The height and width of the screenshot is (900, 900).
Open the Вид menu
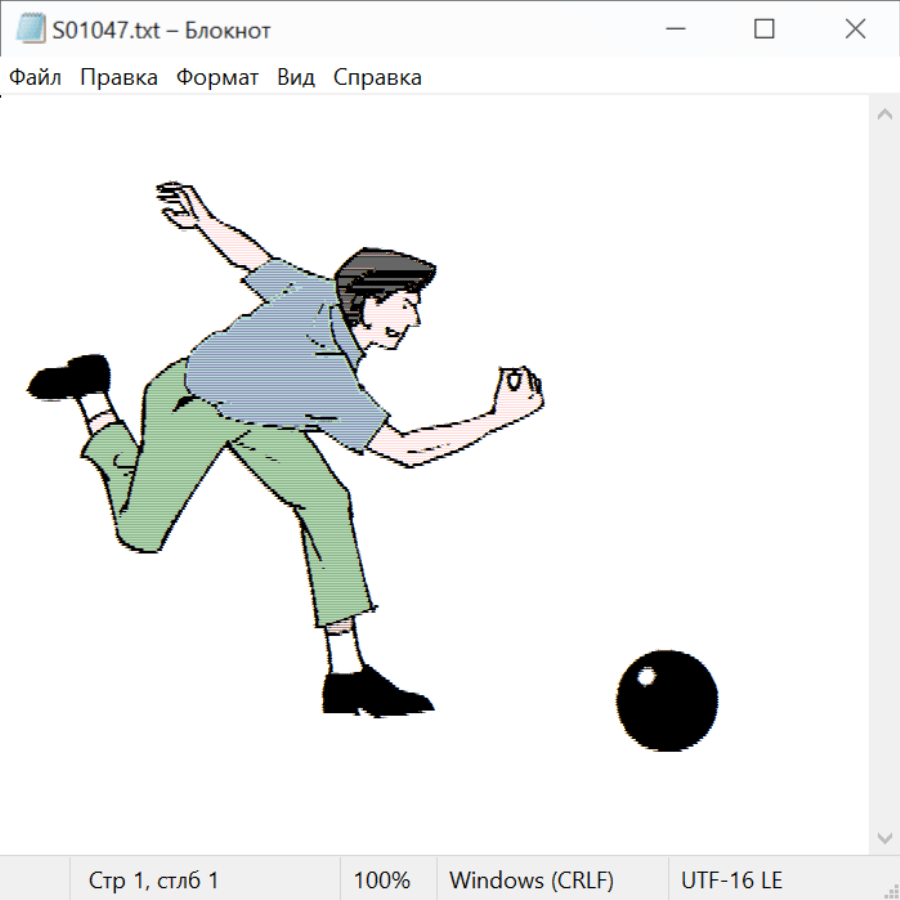295,78
